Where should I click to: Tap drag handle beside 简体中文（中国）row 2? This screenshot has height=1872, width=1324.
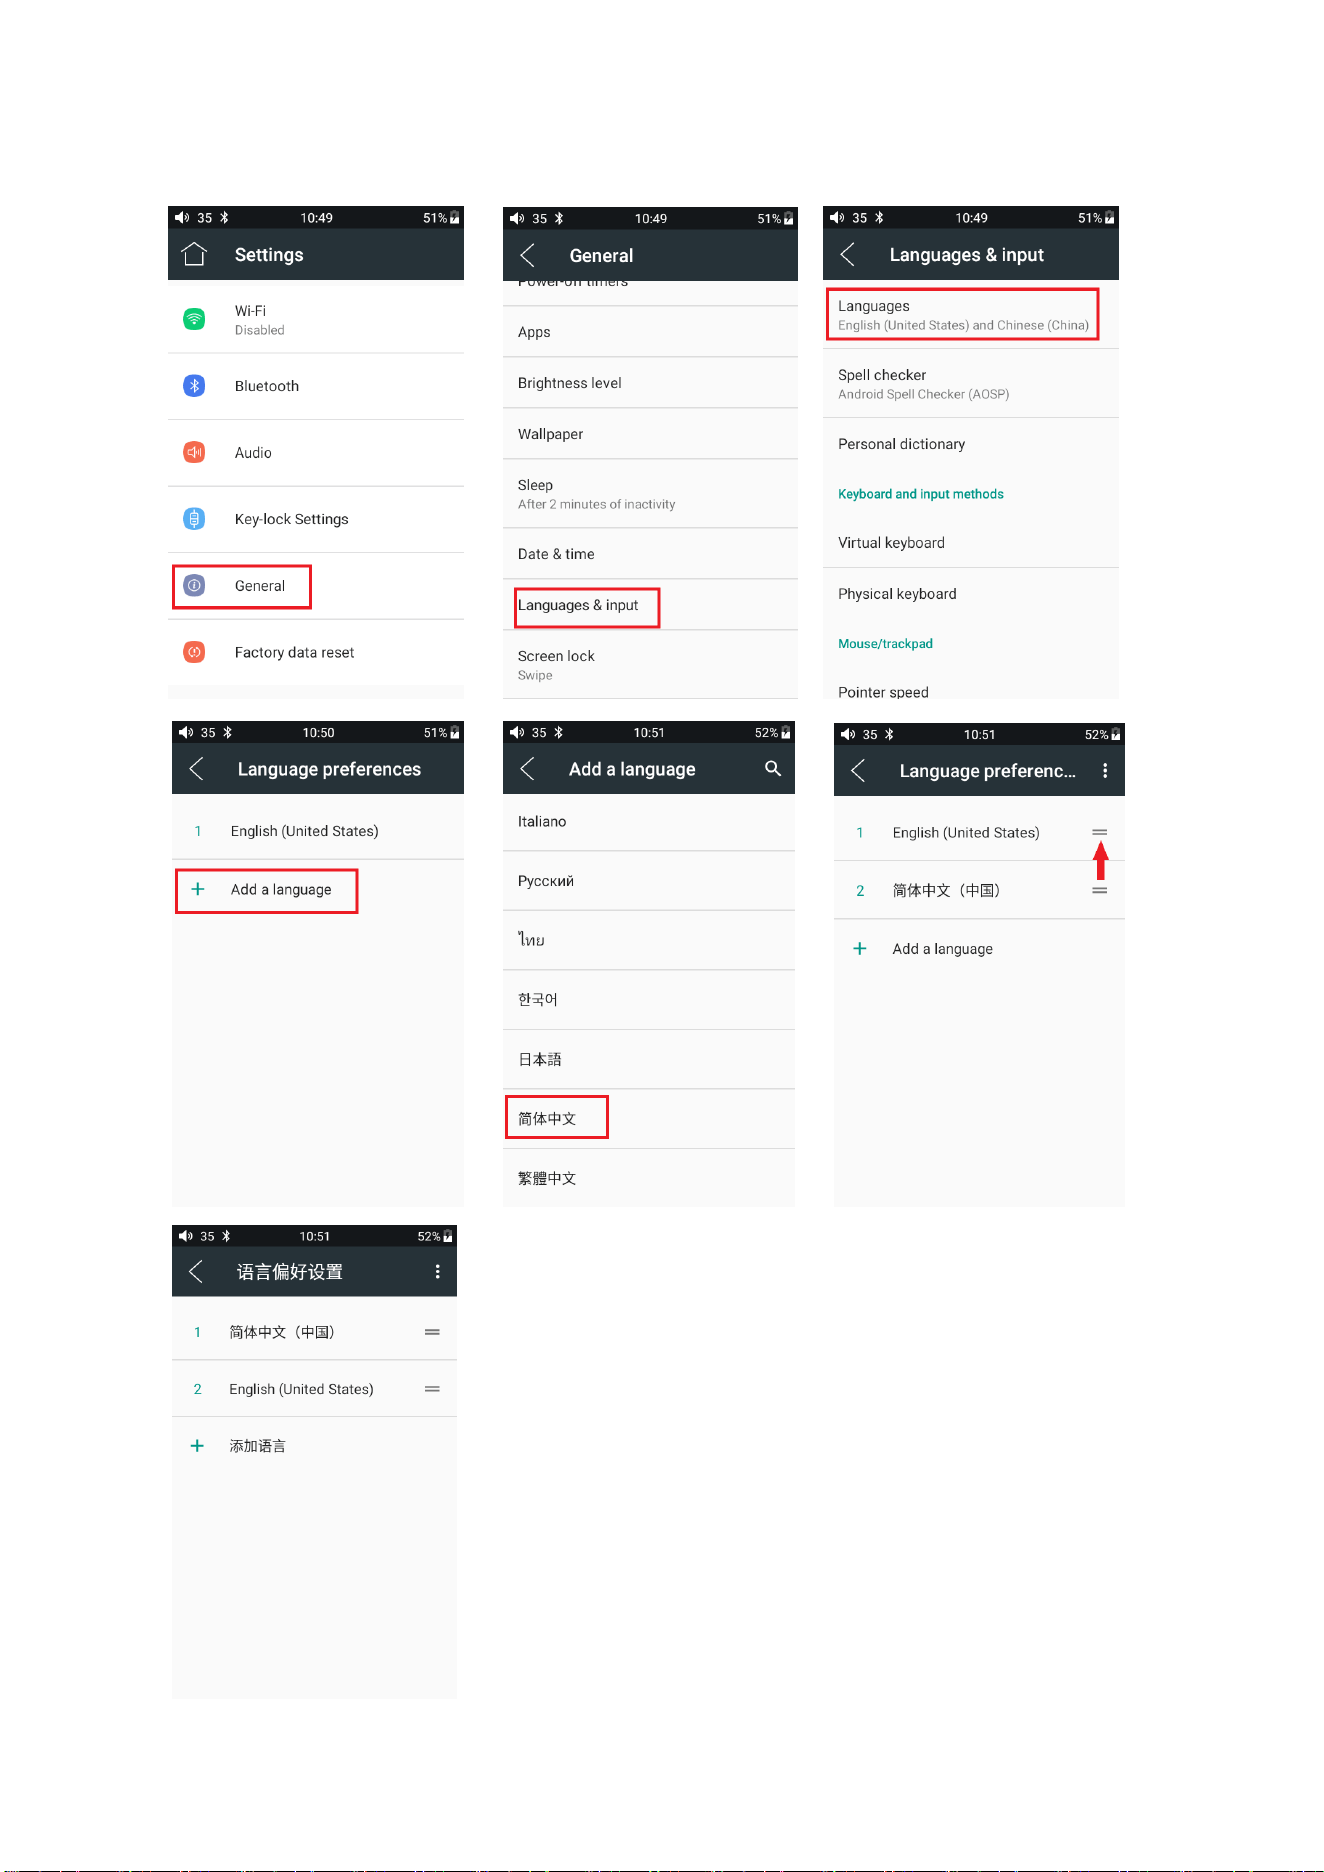coord(1099,890)
